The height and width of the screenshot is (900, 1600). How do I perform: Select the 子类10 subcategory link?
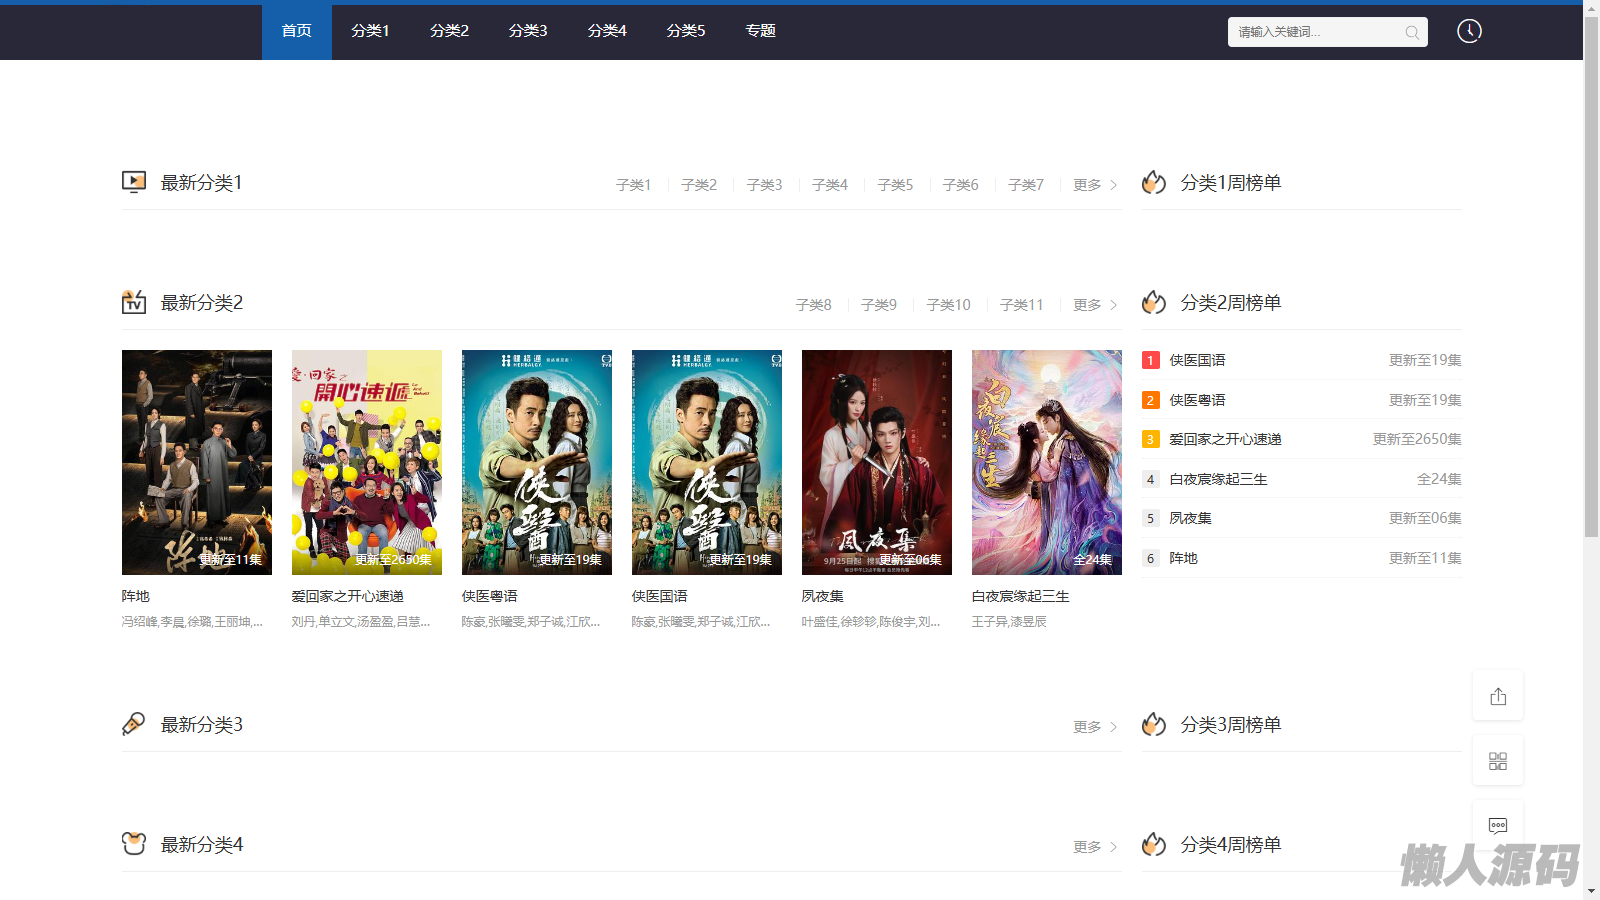948,305
